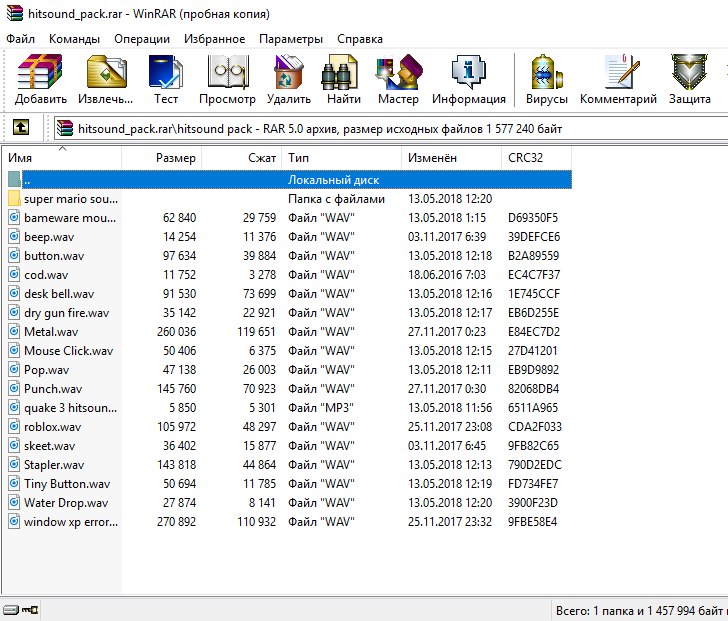Viewport: 728px width, 621px height.
Task: Start the Вирусы (Virus scan) tool
Action: (x=546, y=80)
